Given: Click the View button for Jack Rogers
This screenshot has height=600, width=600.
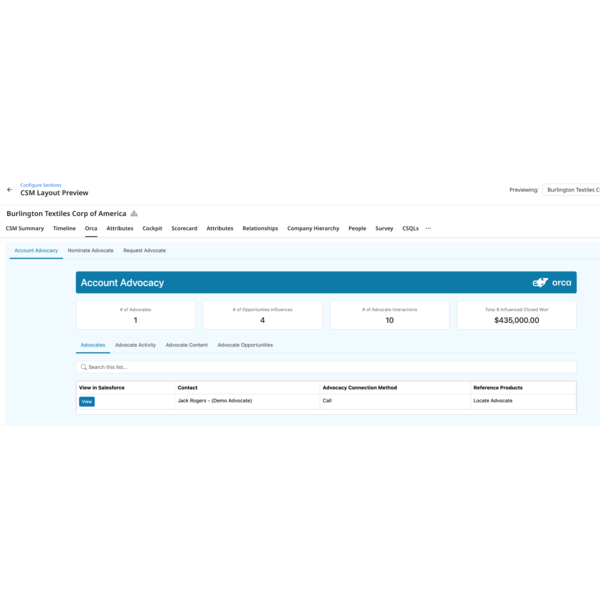Looking at the screenshot, I should pyautogui.click(x=87, y=401).
